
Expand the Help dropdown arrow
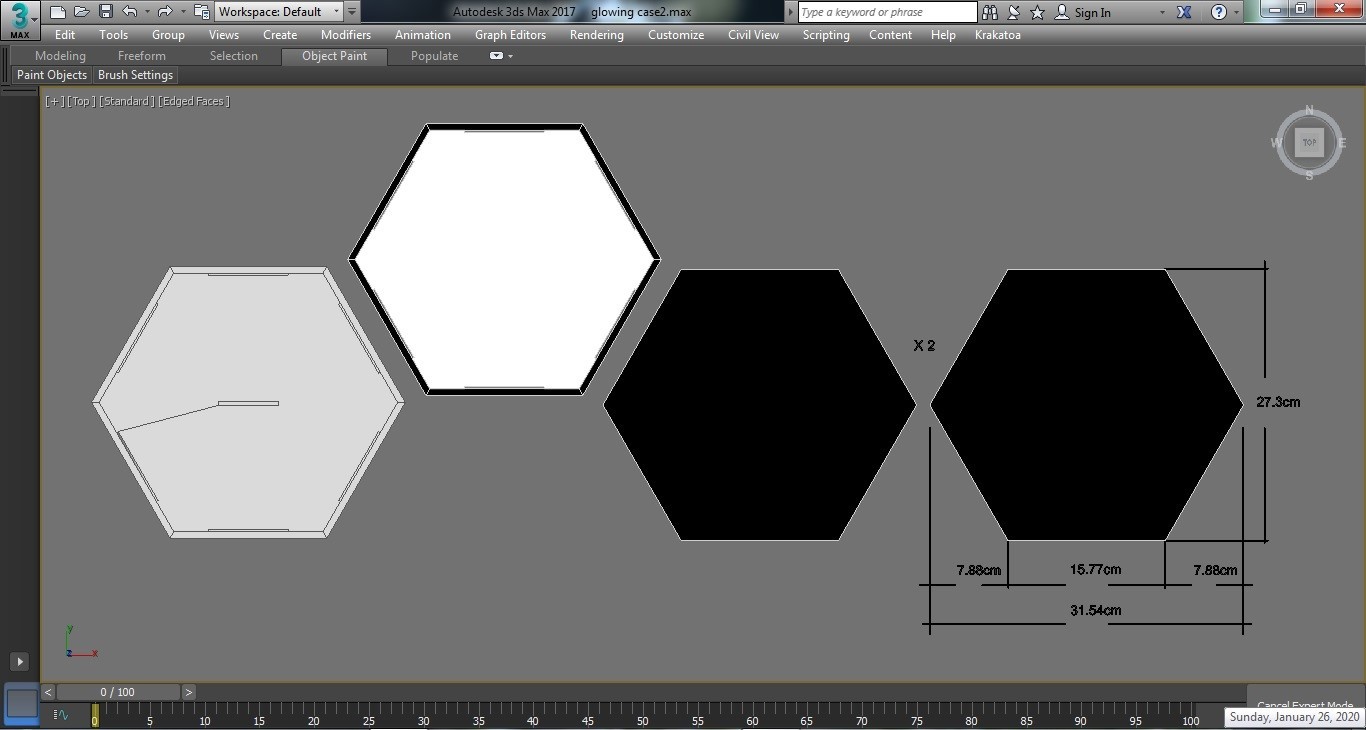pos(1236,13)
